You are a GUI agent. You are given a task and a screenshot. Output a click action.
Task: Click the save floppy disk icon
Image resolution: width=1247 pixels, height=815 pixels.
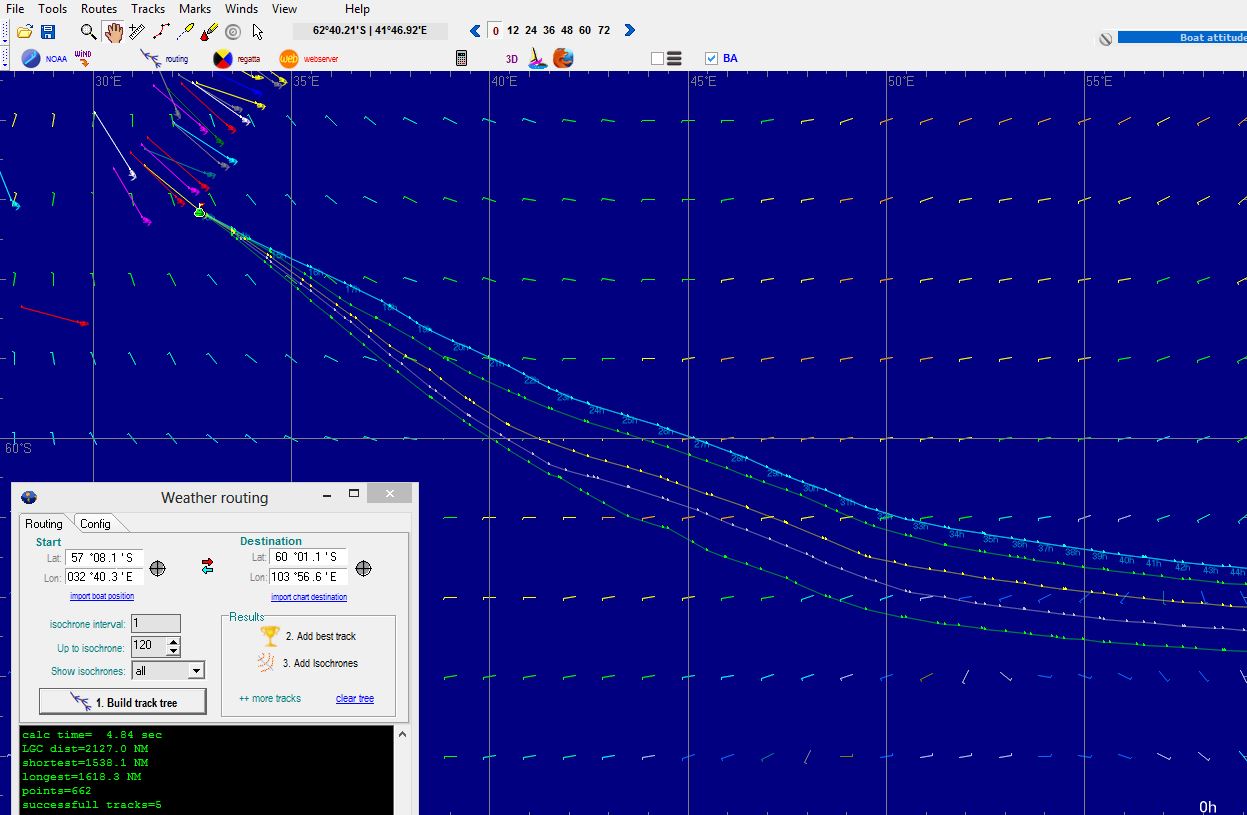click(48, 32)
